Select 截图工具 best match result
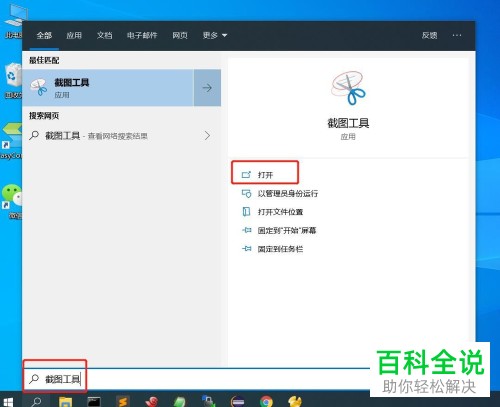Image resolution: width=500 pixels, height=407 pixels. 108,88
